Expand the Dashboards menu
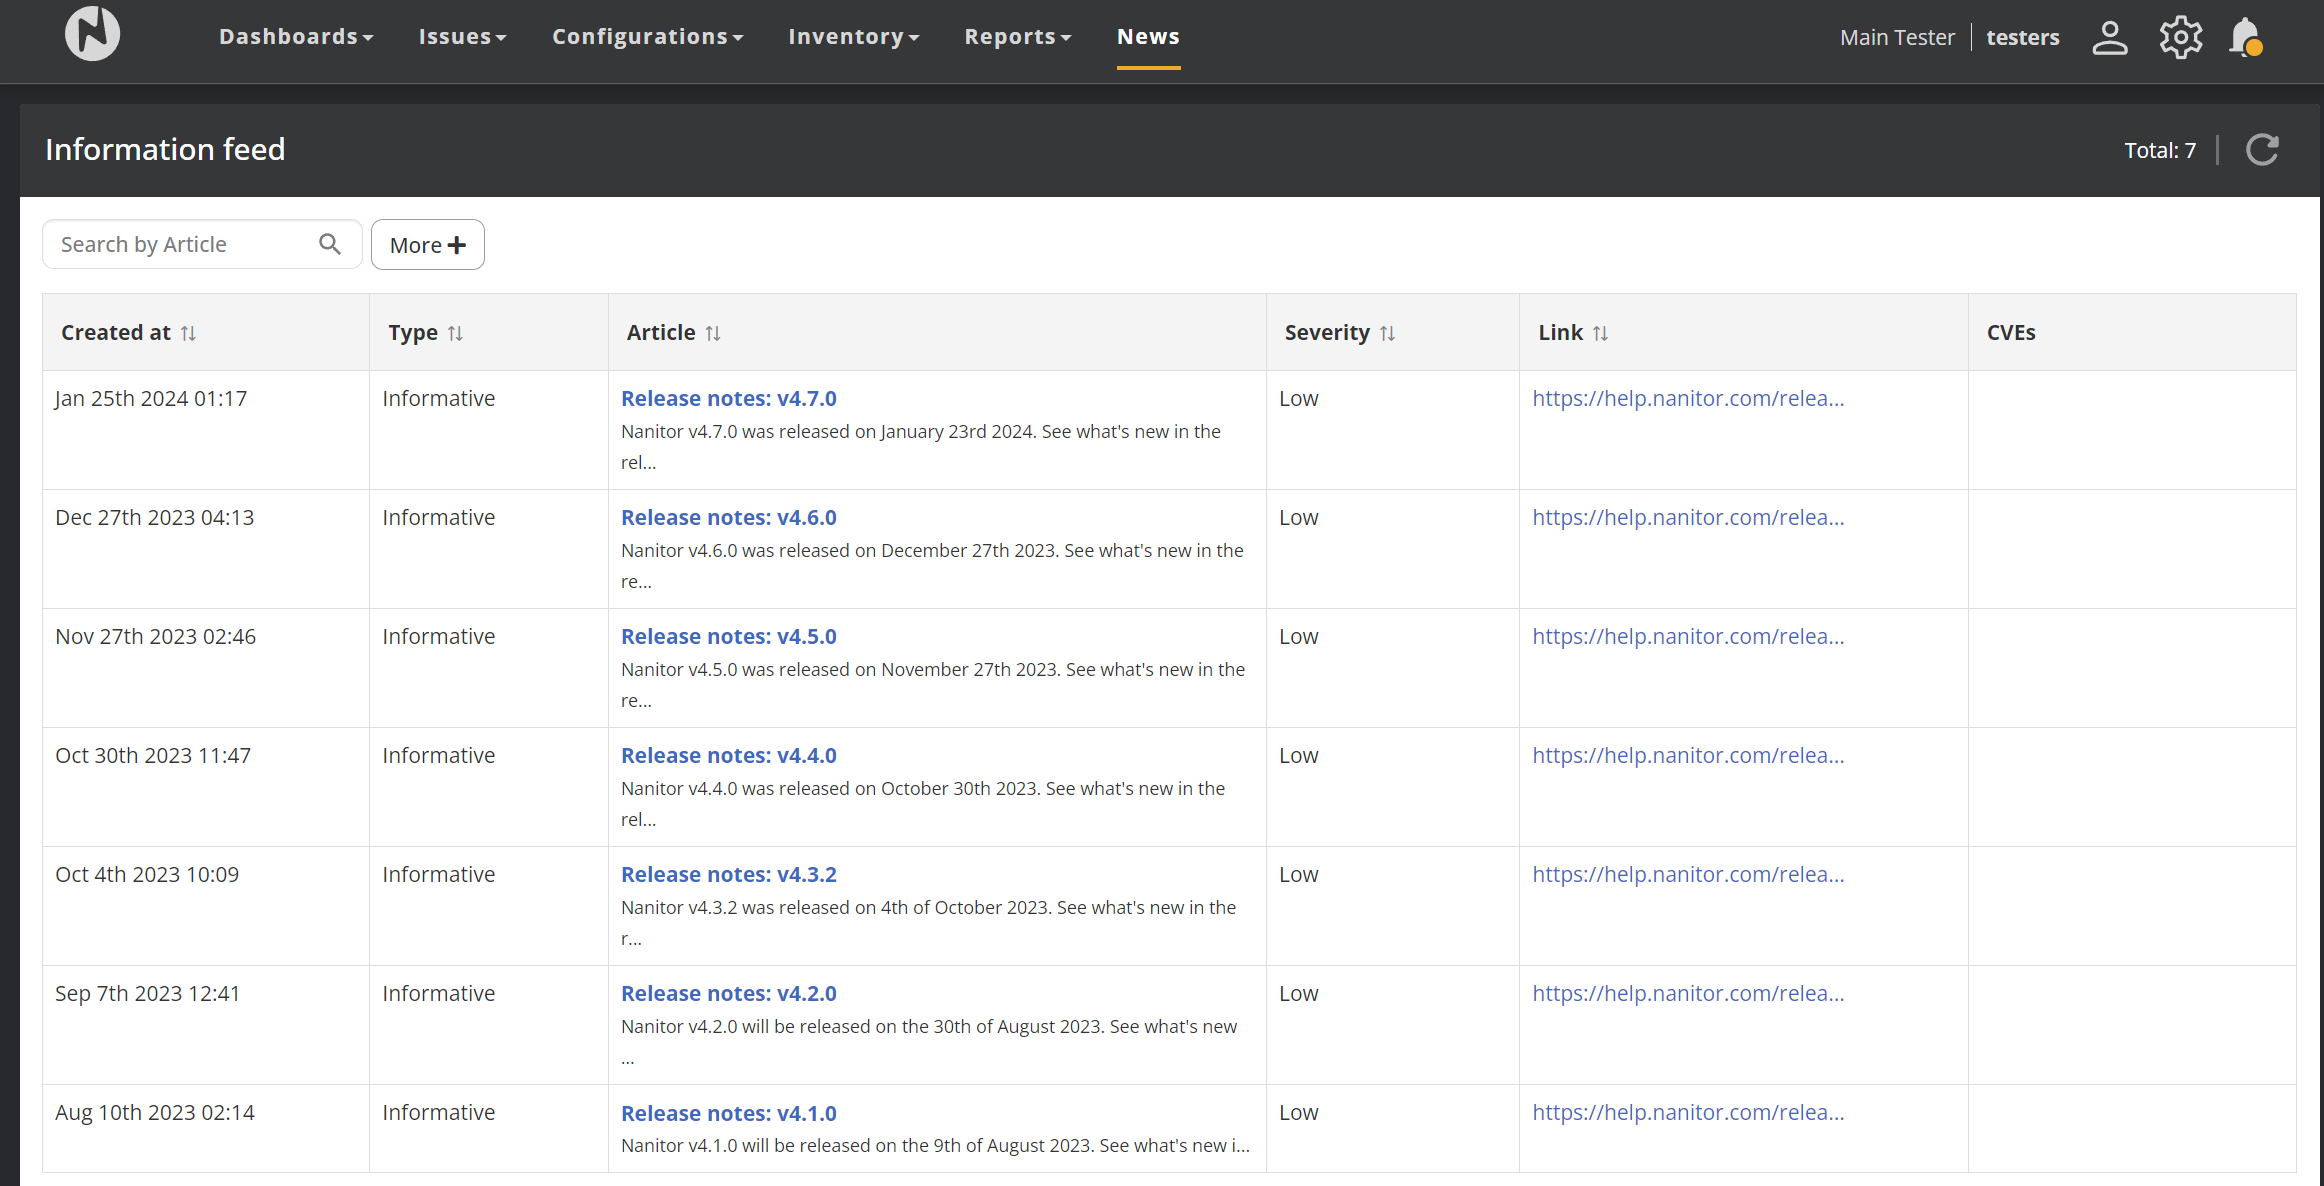The width and height of the screenshot is (2324, 1186). pyautogui.click(x=296, y=37)
